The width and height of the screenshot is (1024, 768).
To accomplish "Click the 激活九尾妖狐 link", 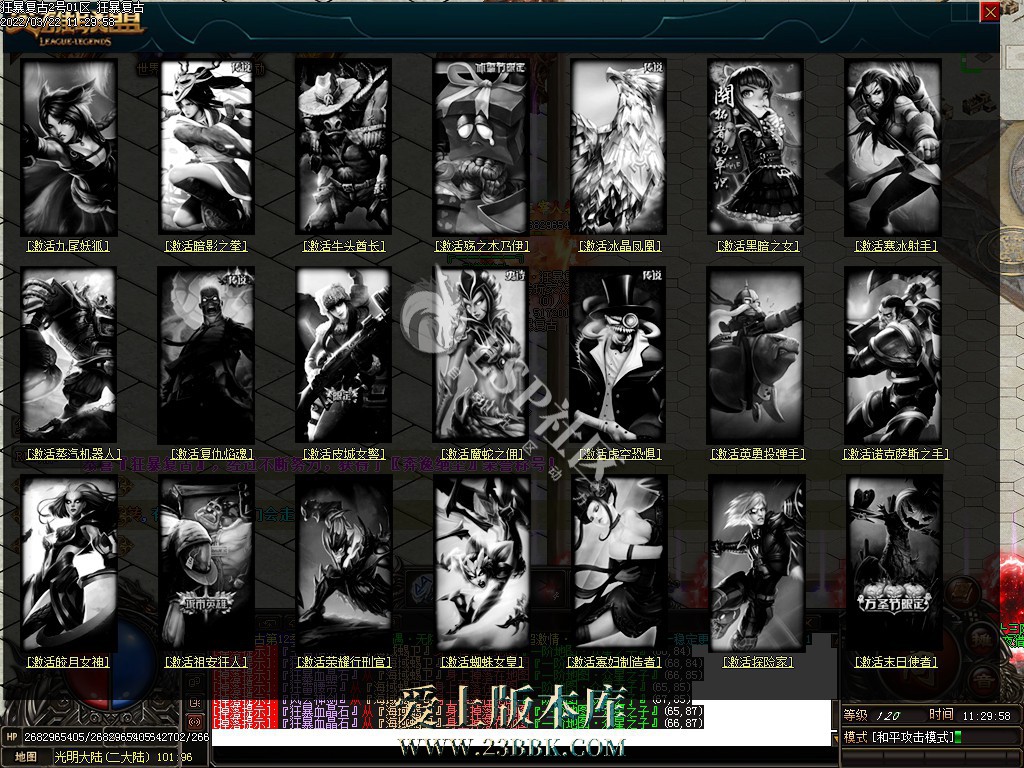I will coord(68,246).
